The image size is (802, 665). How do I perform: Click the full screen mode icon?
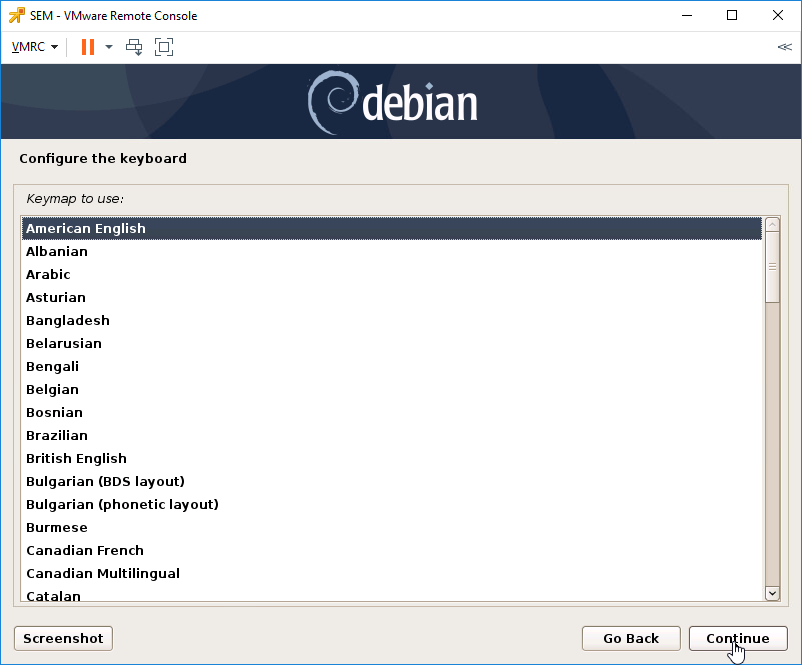(164, 47)
